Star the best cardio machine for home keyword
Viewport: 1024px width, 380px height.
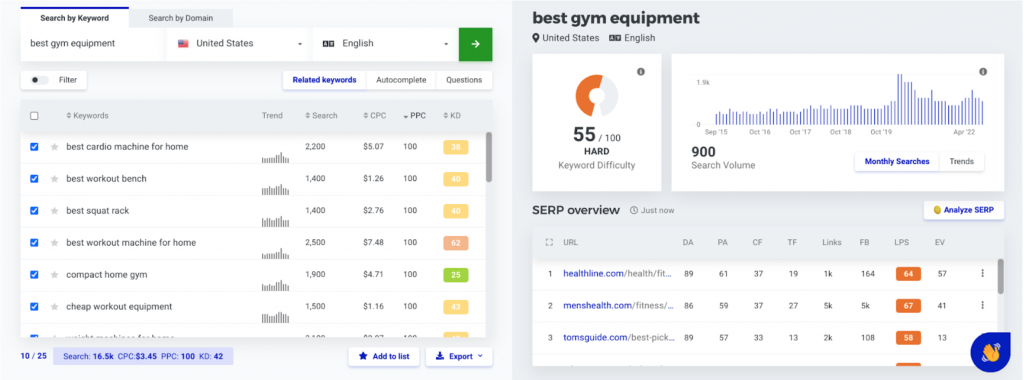pyautogui.click(x=55, y=147)
